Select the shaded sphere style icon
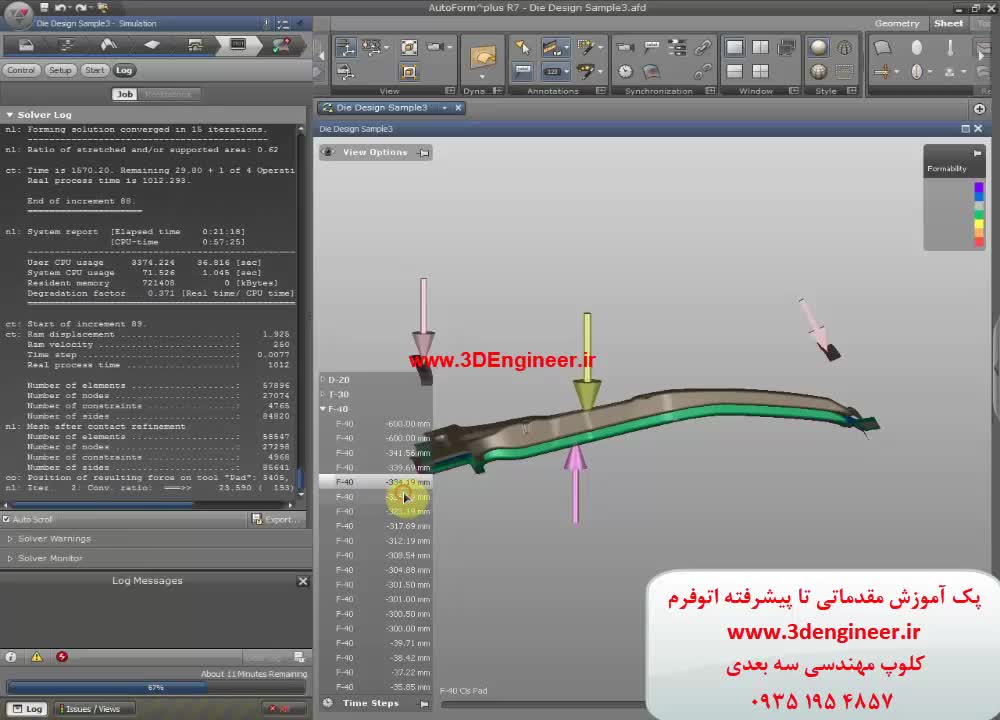This screenshot has width=1000, height=720. point(819,47)
